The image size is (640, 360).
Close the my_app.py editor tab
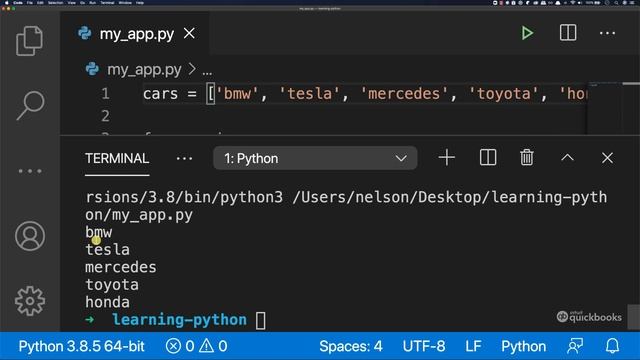click(189, 33)
